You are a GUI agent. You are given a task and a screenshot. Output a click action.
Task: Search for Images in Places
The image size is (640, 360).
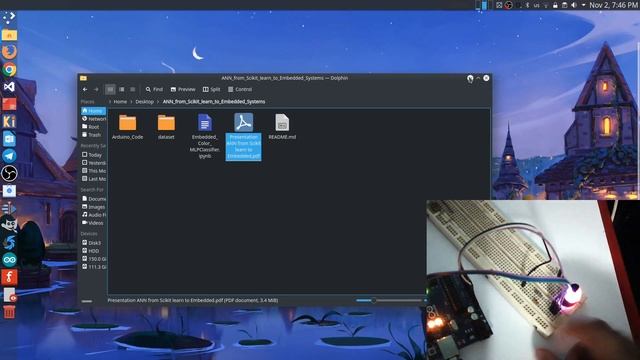pos(93,207)
